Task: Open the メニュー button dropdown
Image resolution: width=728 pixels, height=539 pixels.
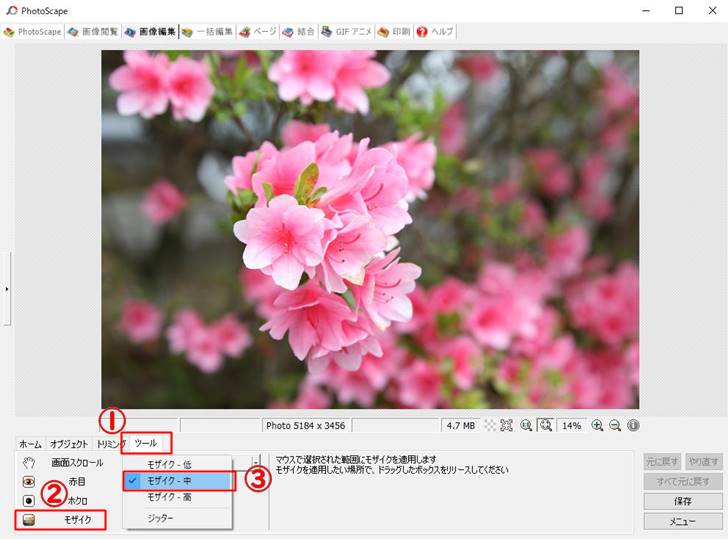Action: (x=682, y=521)
